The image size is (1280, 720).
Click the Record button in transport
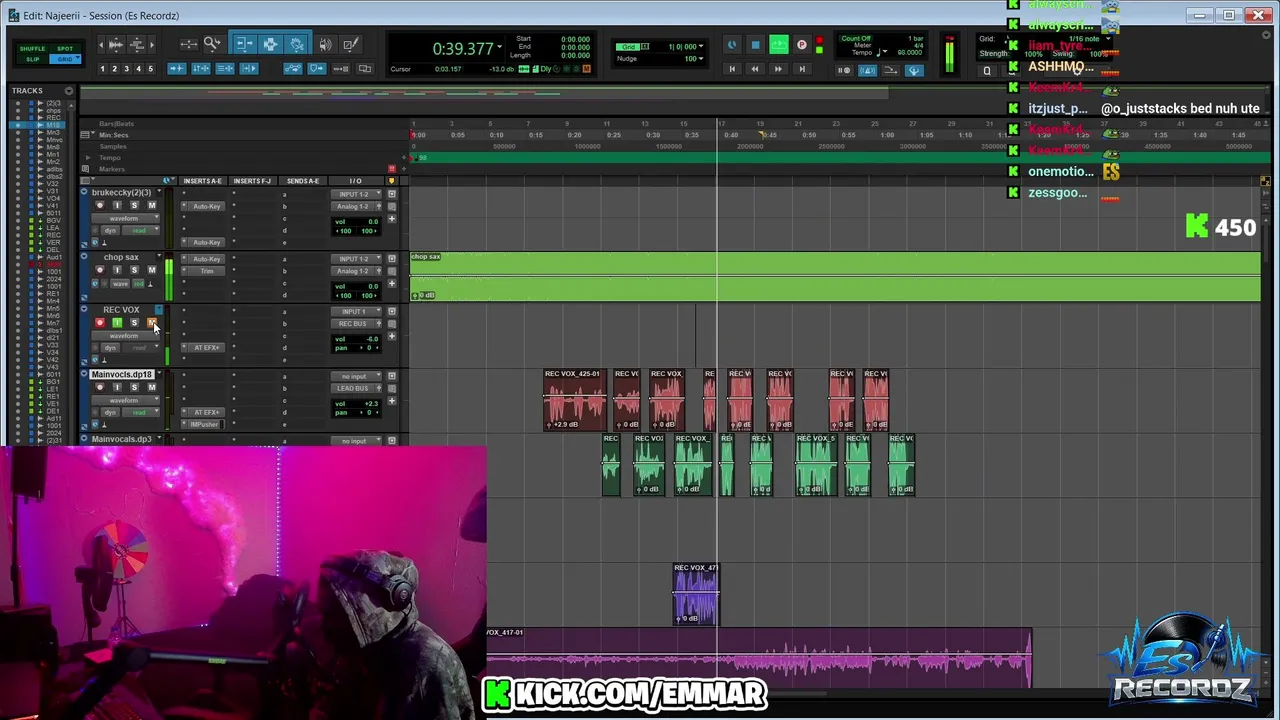click(x=801, y=45)
